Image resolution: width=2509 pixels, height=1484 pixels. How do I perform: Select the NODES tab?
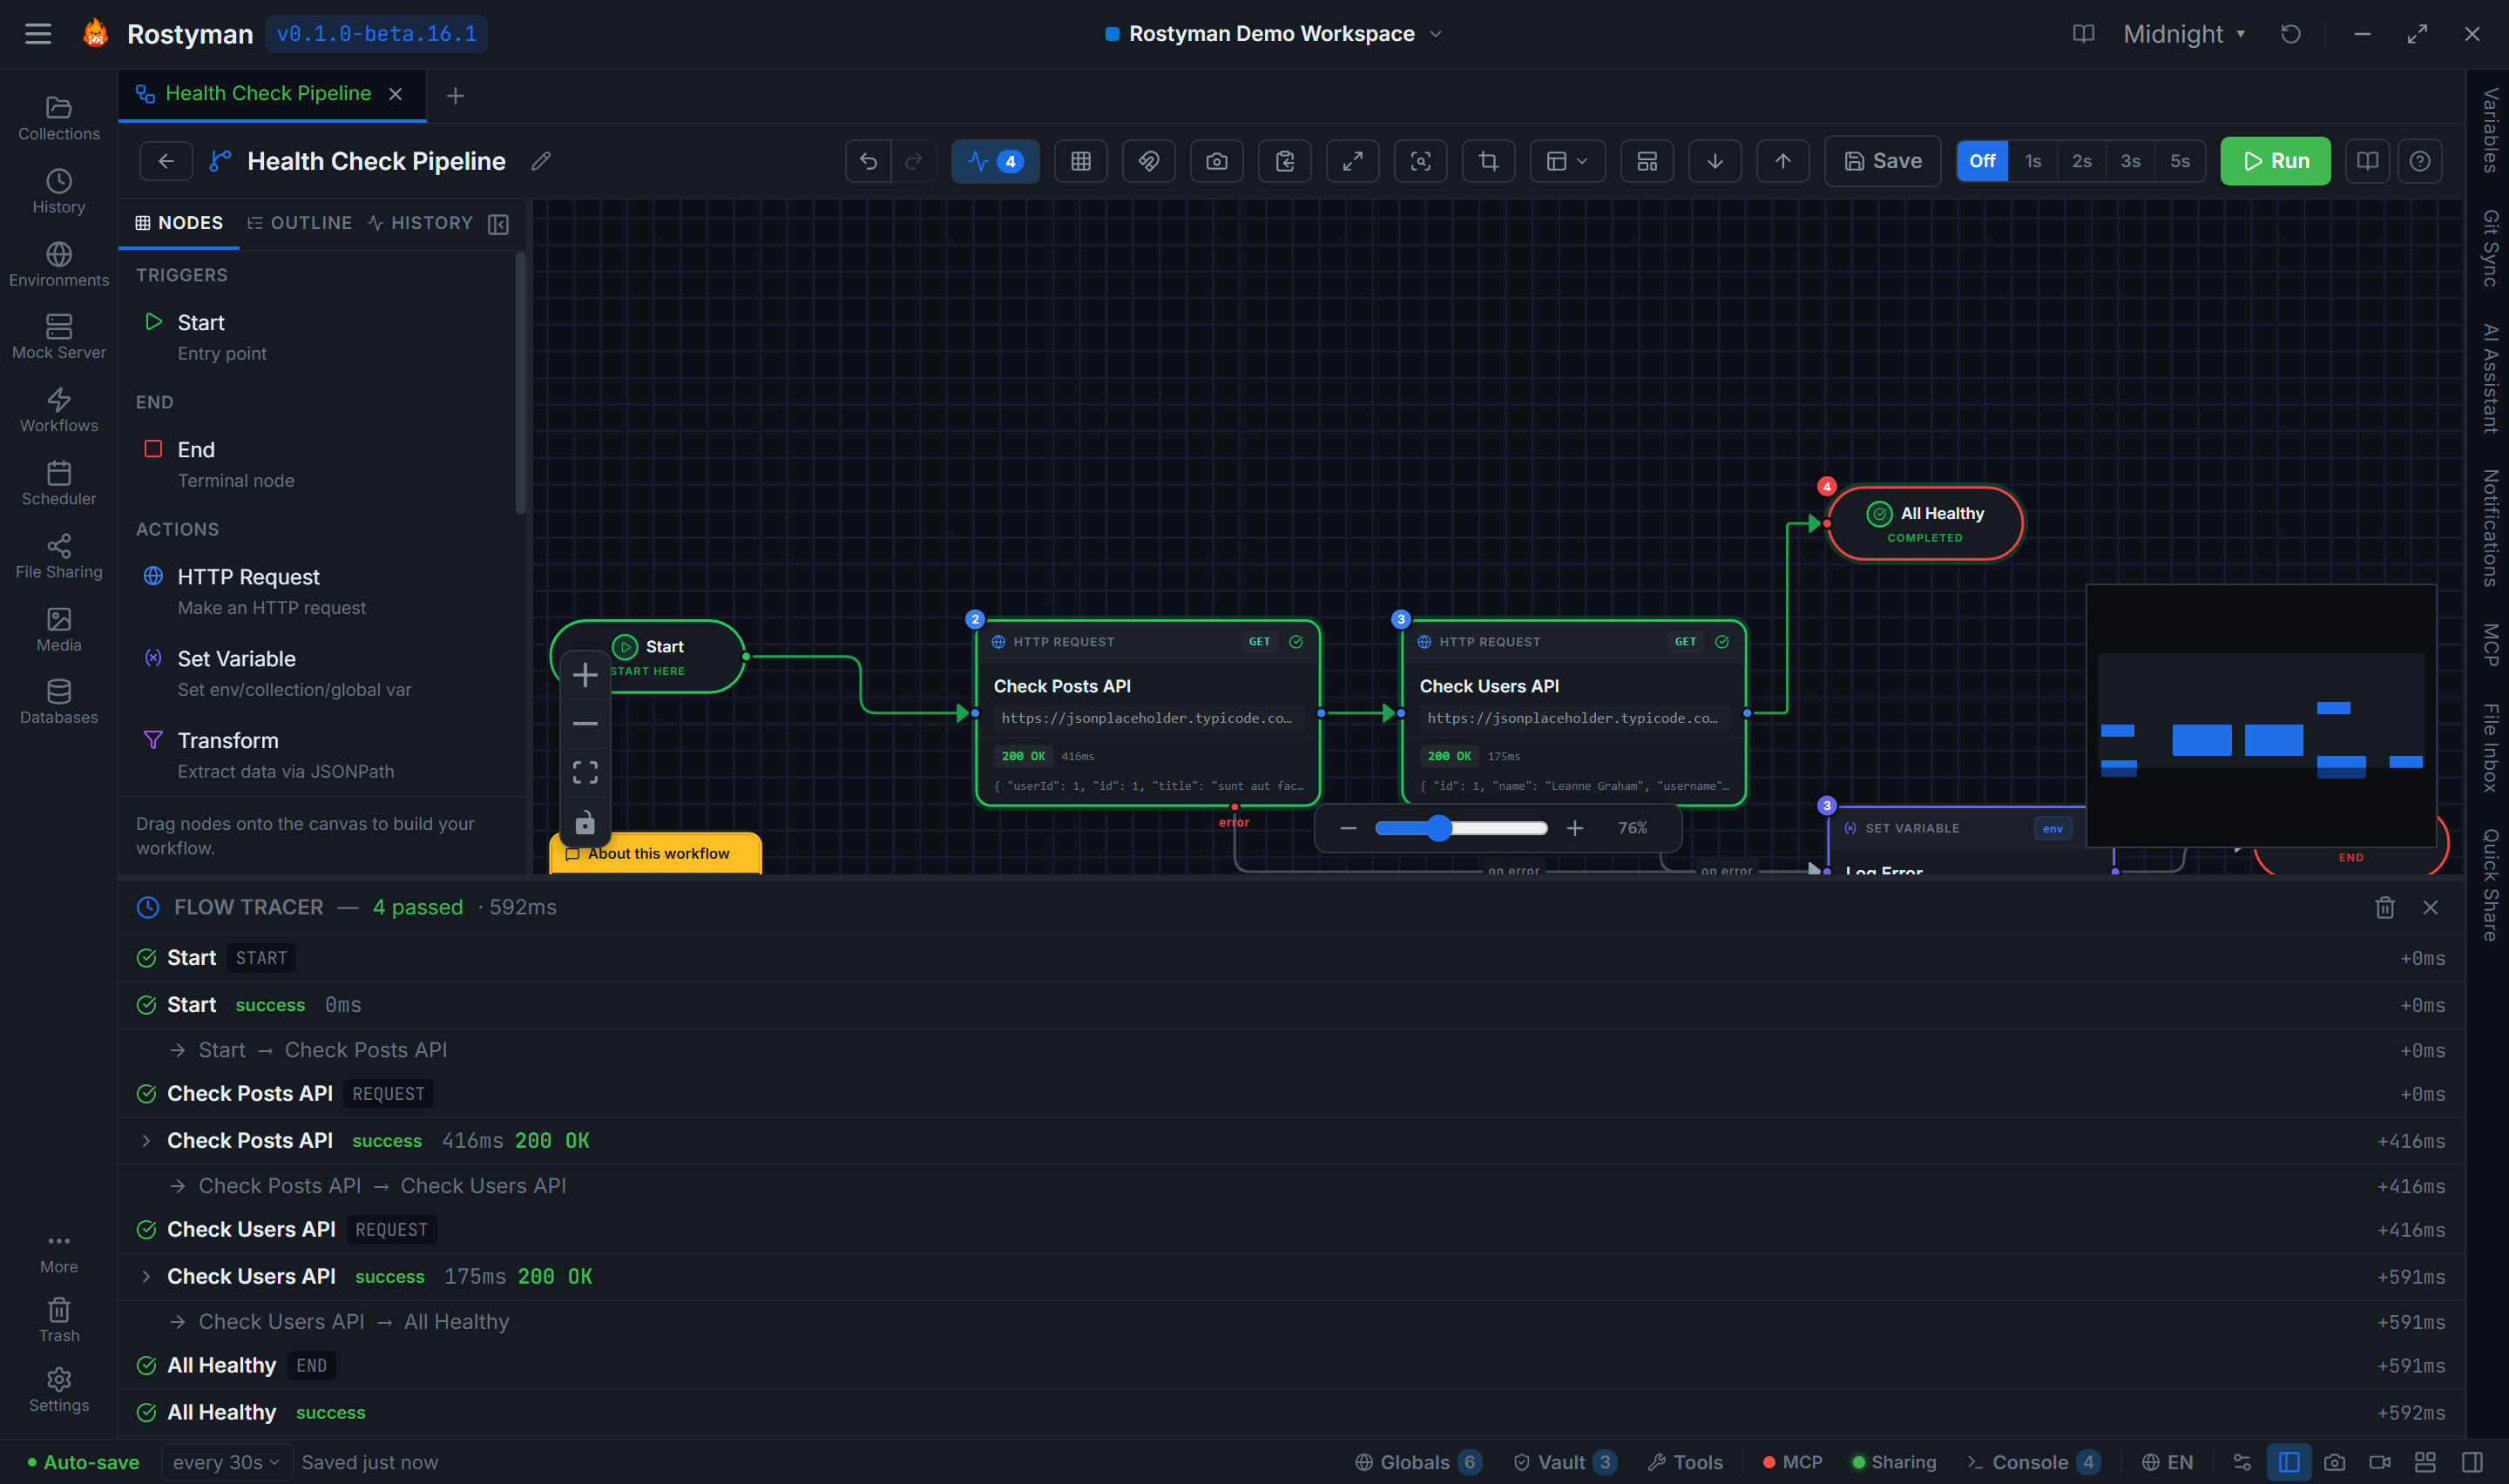(179, 223)
